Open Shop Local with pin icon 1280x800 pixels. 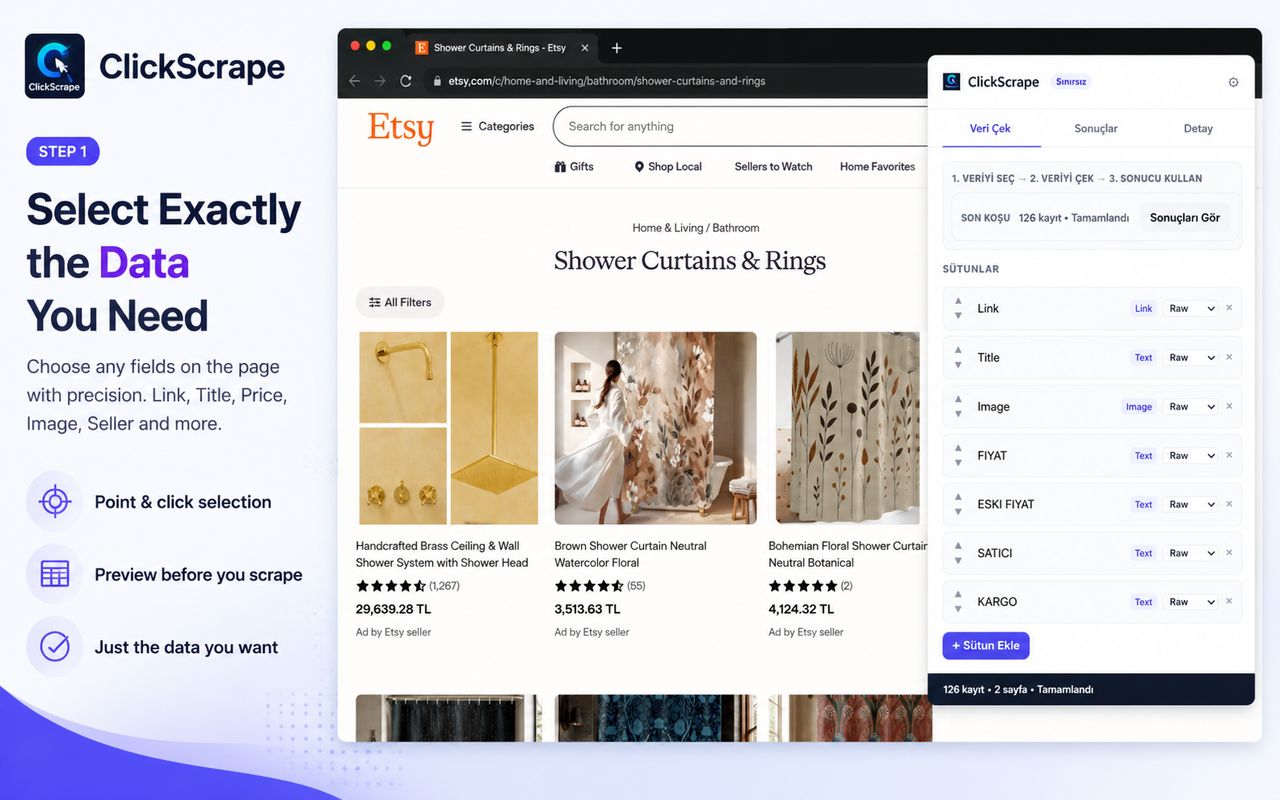coord(668,167)
